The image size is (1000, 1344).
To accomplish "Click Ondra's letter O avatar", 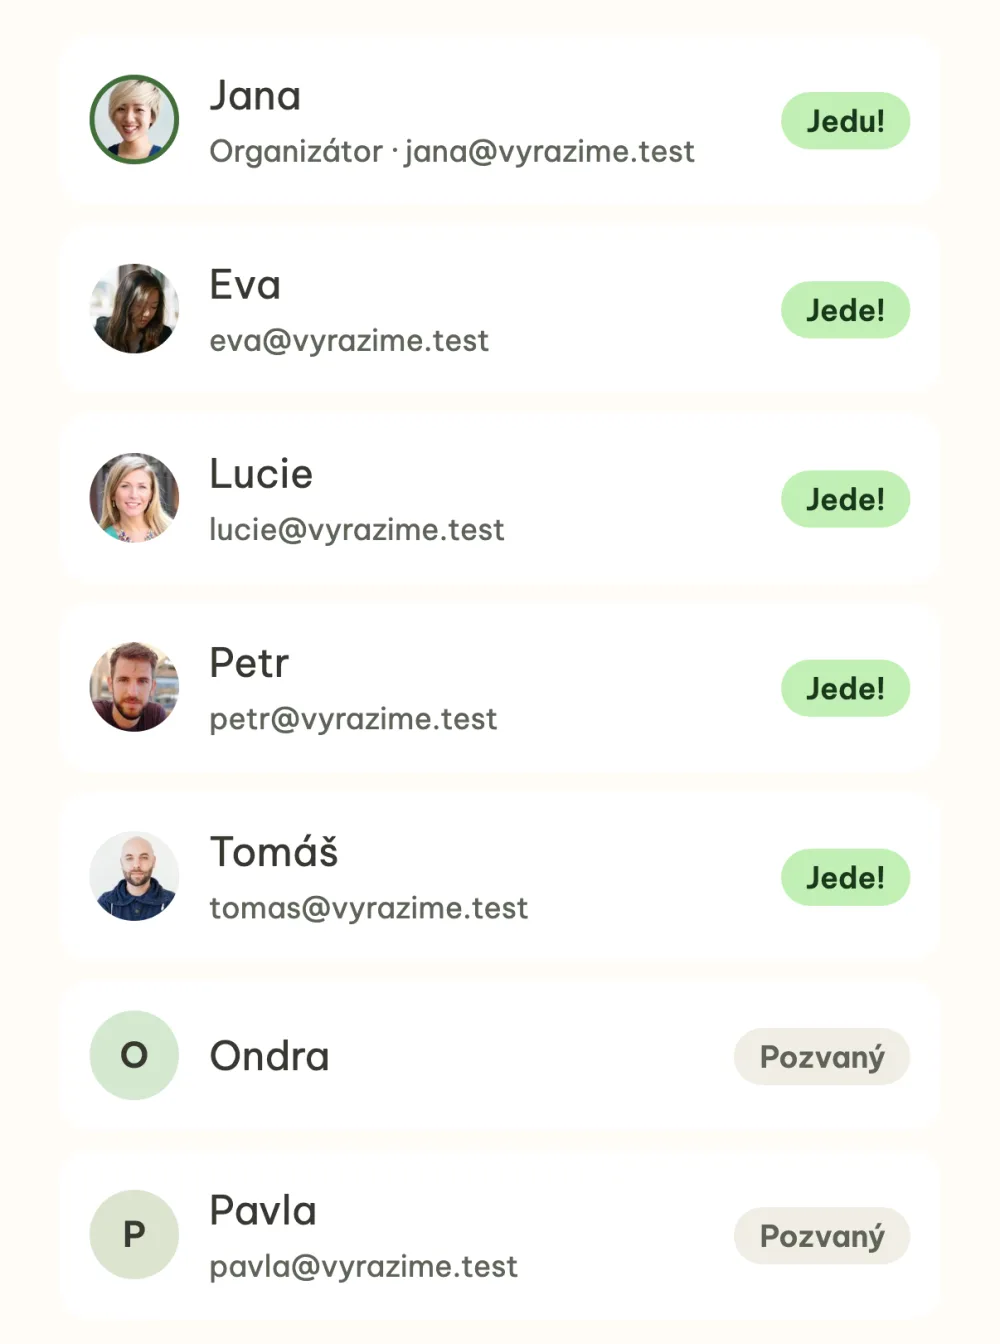I will [x=134, y=1055].
